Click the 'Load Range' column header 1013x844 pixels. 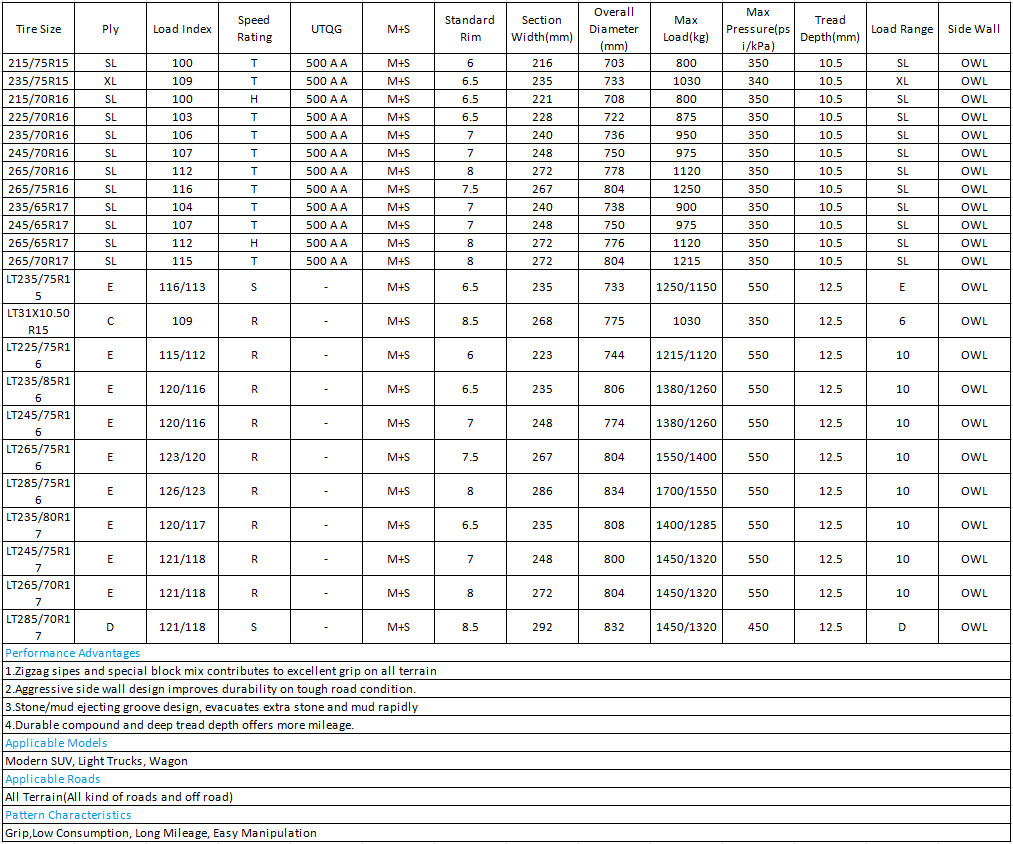[x=902, y=29]
